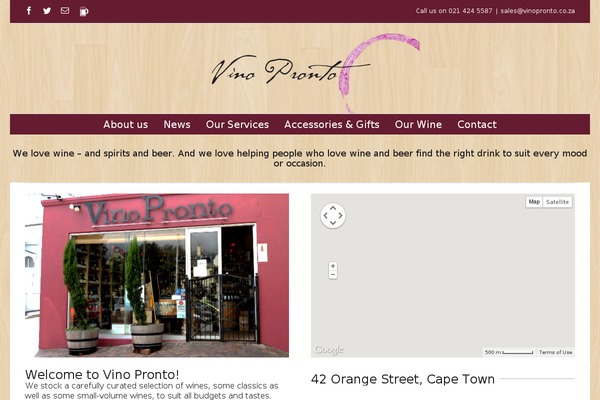The width and height of the screenshot is (600, 400).
Task: Open the Contact page
Action: tap(477, 124)
